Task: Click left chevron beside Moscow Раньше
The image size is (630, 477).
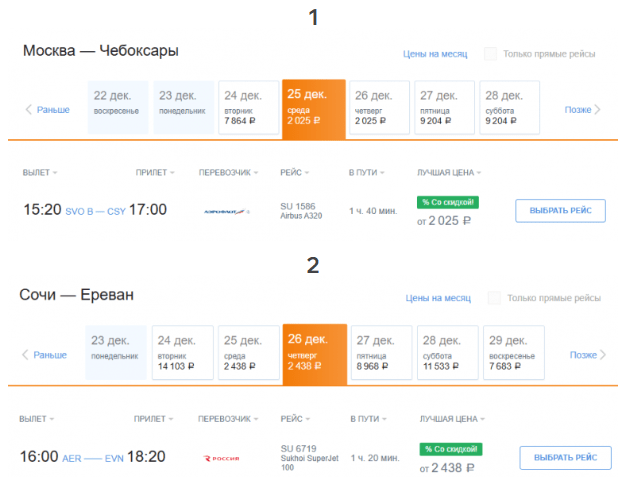Action: pos(29,109)
